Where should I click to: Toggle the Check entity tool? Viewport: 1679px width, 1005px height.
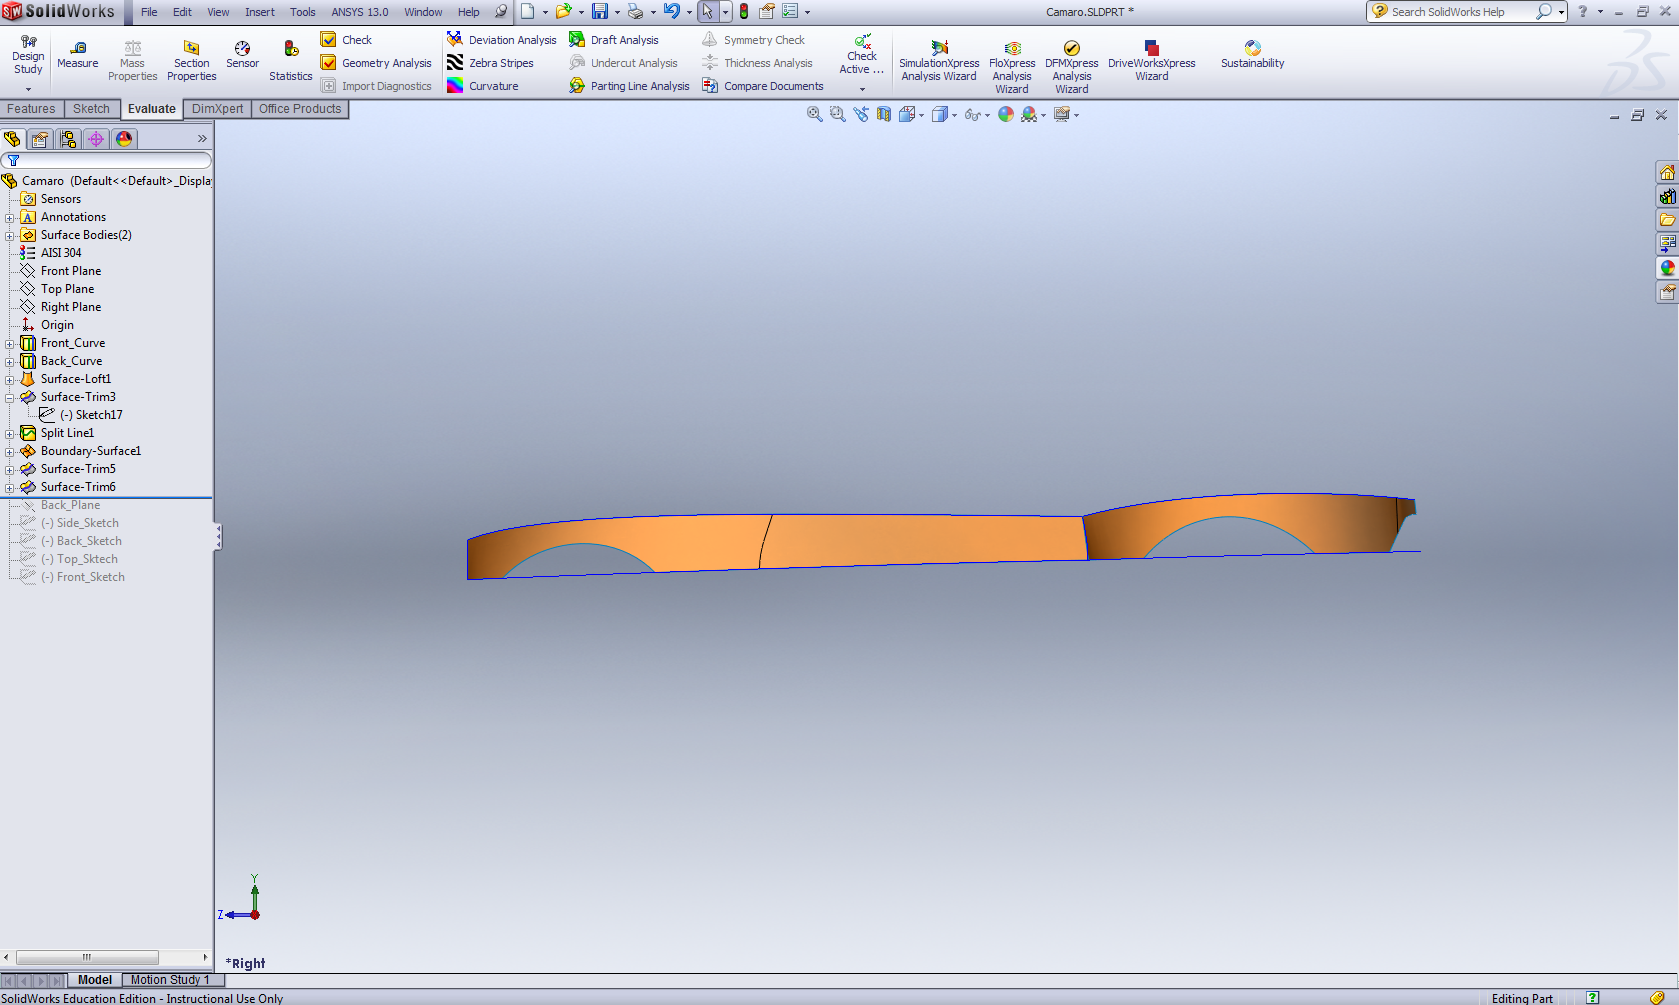pos(346,40)
